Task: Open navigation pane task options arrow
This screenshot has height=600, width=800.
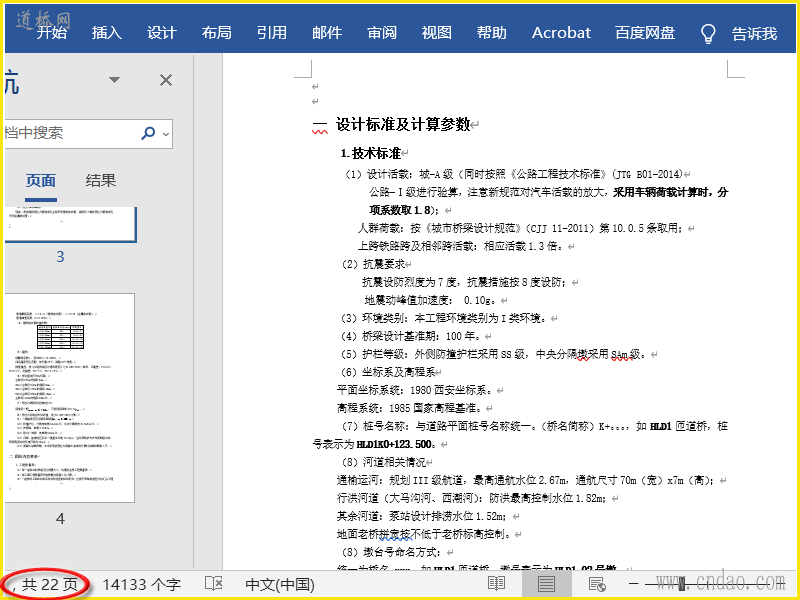Action: [115, 80]
